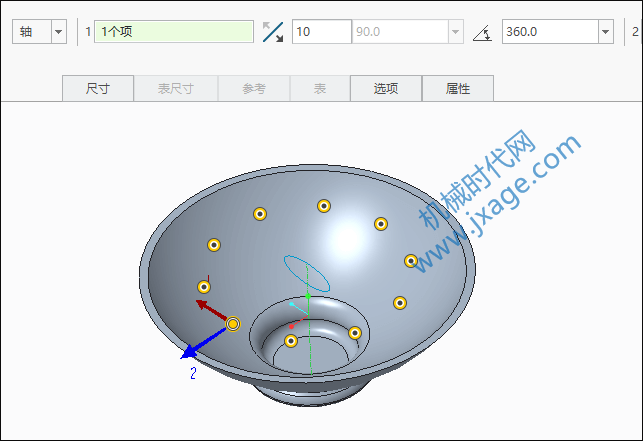The height and width of the screenshot is (441, 643).
Task: Open the 尺寸 tab
Action: [98, 88]
